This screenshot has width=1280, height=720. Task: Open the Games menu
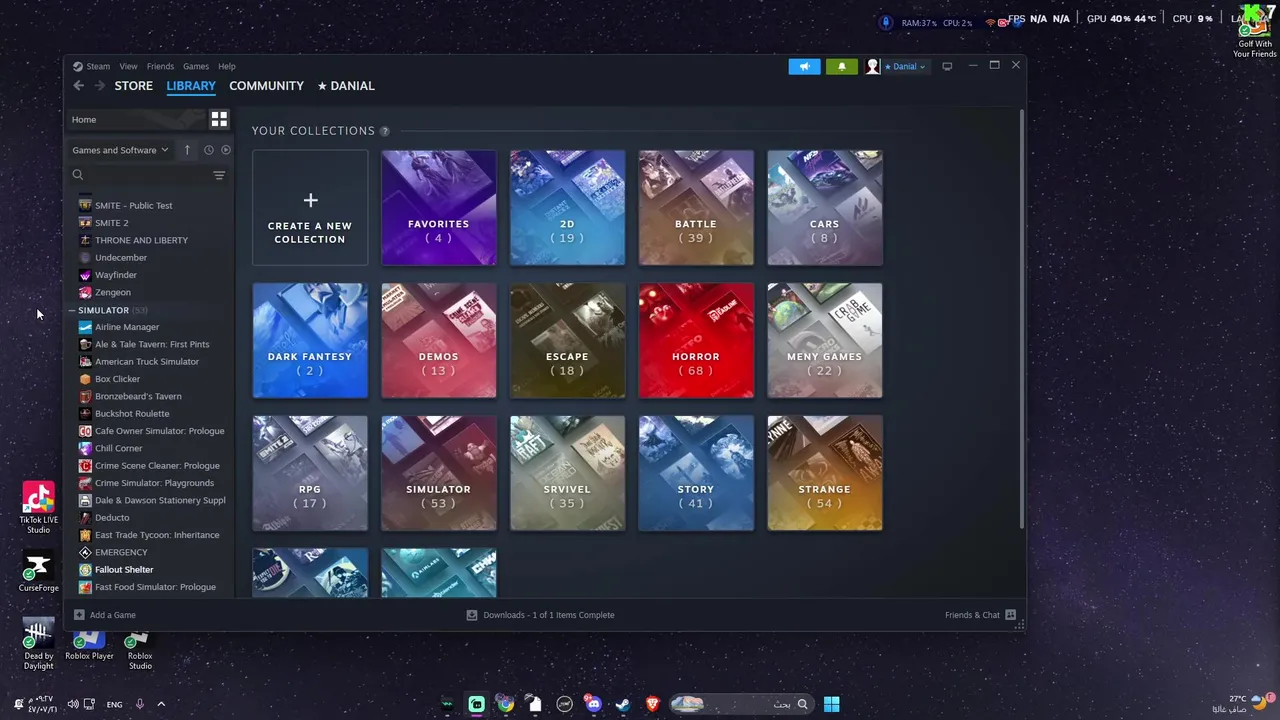196,66
